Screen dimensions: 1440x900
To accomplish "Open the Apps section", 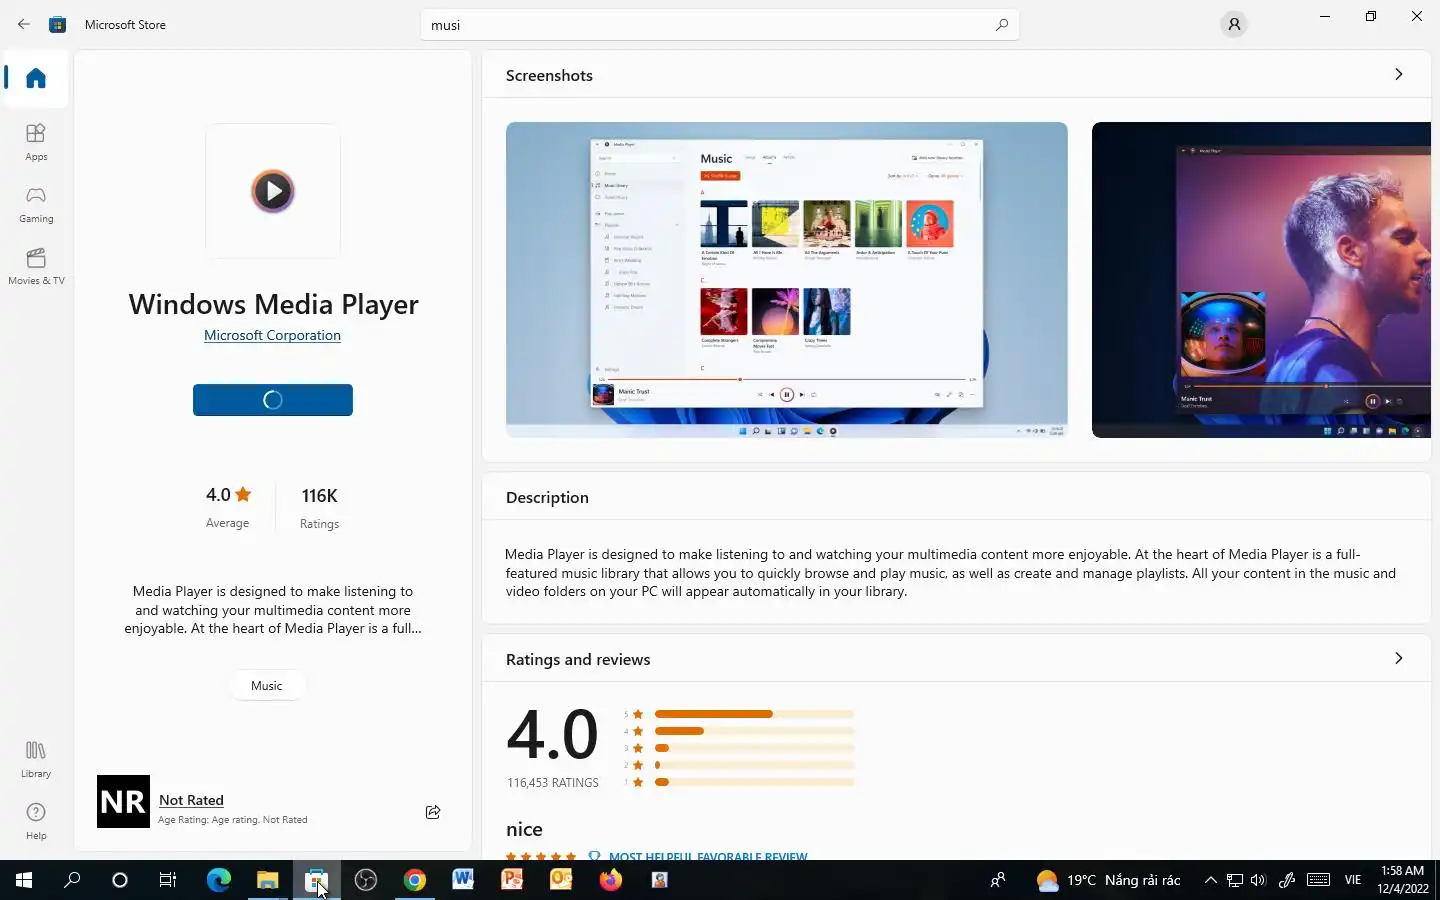I will [36, 142].
